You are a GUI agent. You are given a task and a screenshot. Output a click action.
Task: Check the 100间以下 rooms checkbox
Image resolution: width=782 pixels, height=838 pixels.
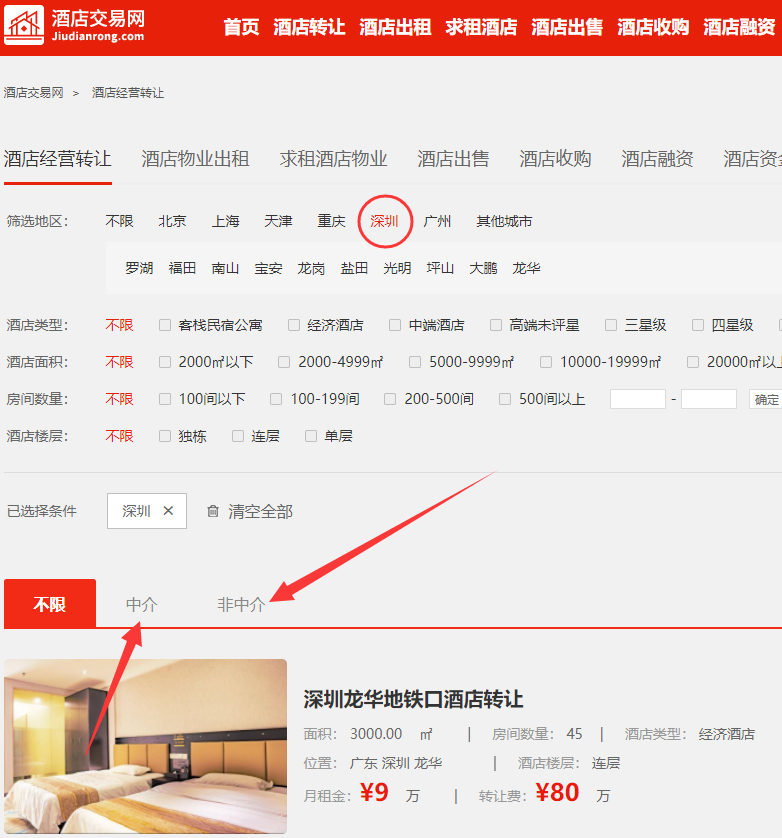[x=165, y=399]
